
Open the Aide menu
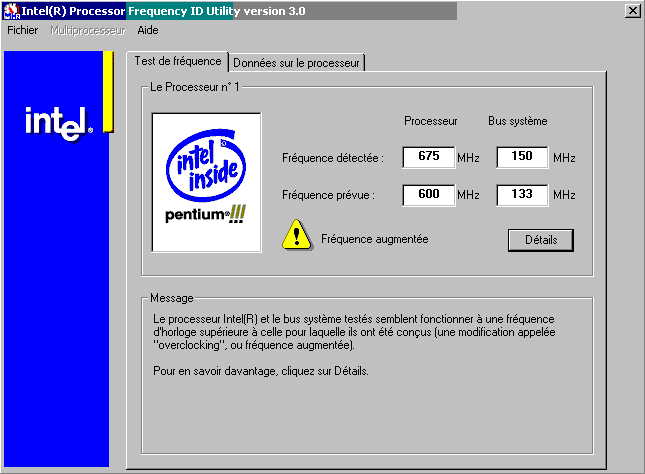pos(148,30)
